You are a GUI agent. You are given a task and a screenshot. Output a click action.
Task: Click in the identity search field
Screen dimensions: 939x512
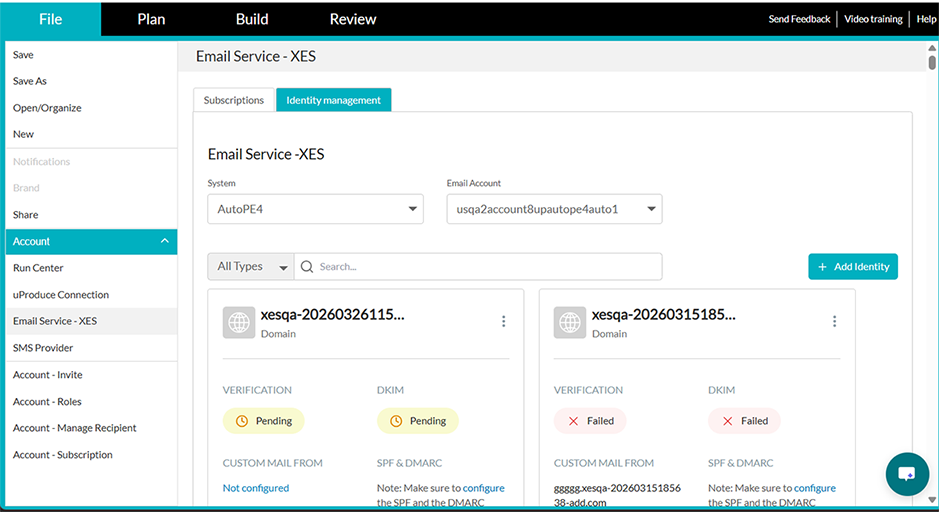pos(485,267)
